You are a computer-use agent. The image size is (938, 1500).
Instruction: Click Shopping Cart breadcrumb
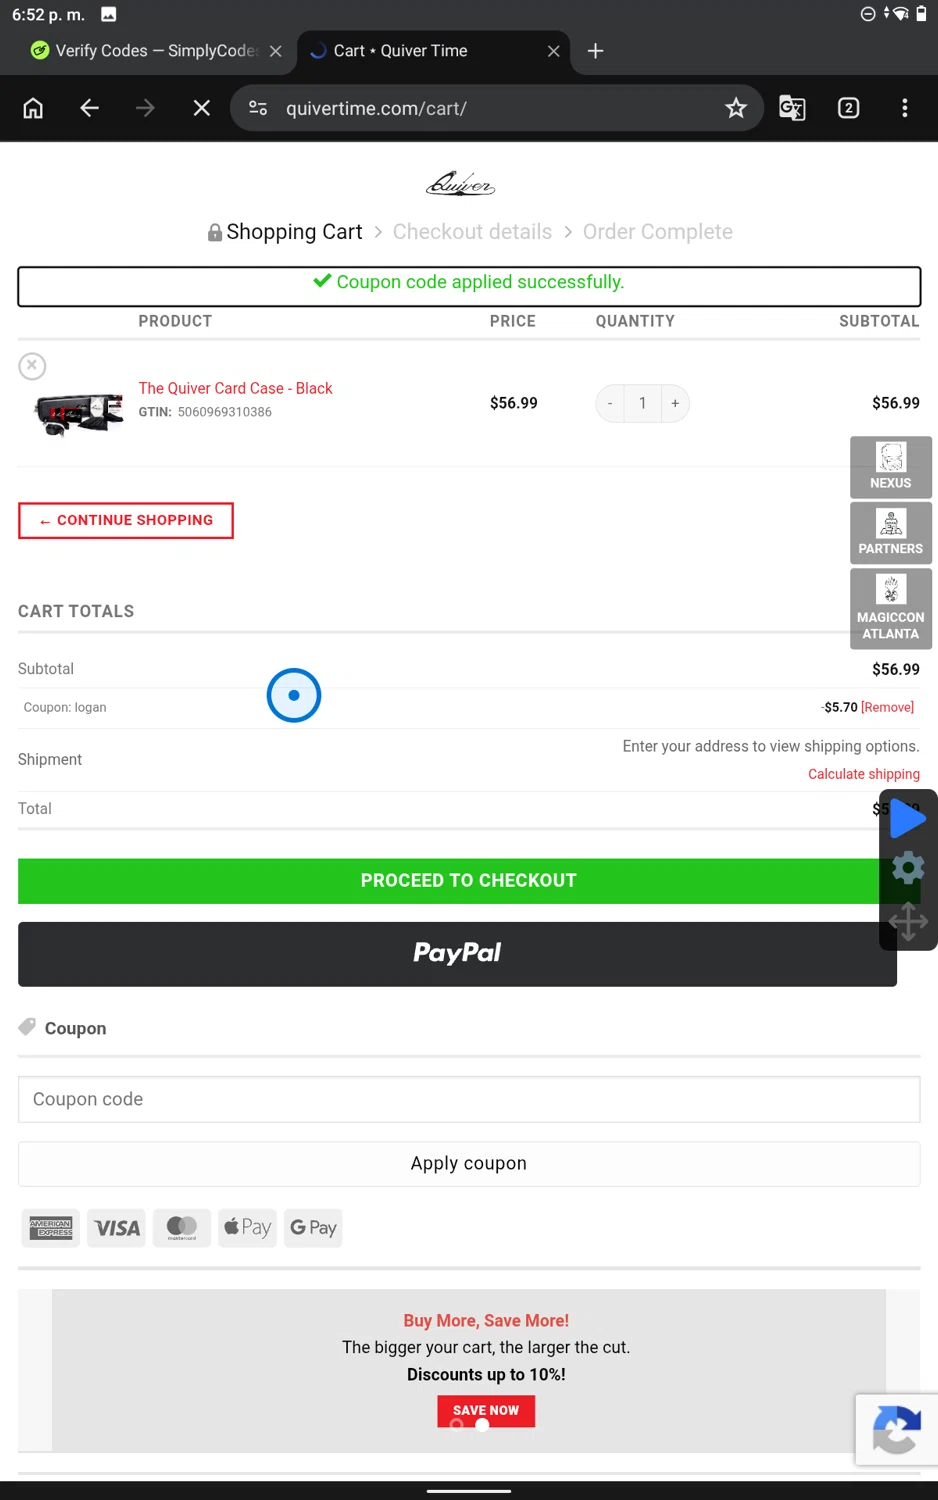pos(294,232)
